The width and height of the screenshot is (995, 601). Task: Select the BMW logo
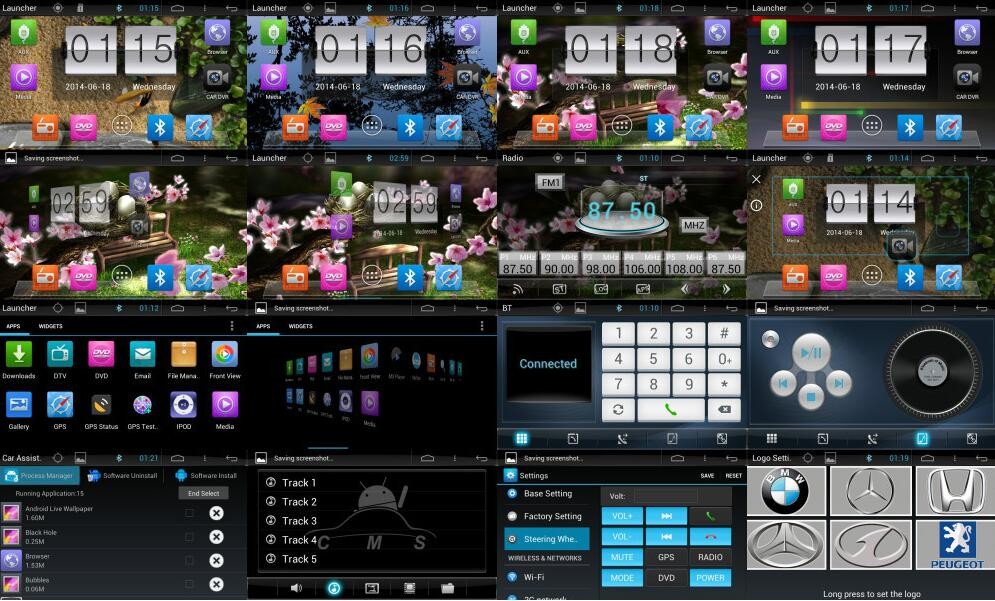click(x=785, y=491)
